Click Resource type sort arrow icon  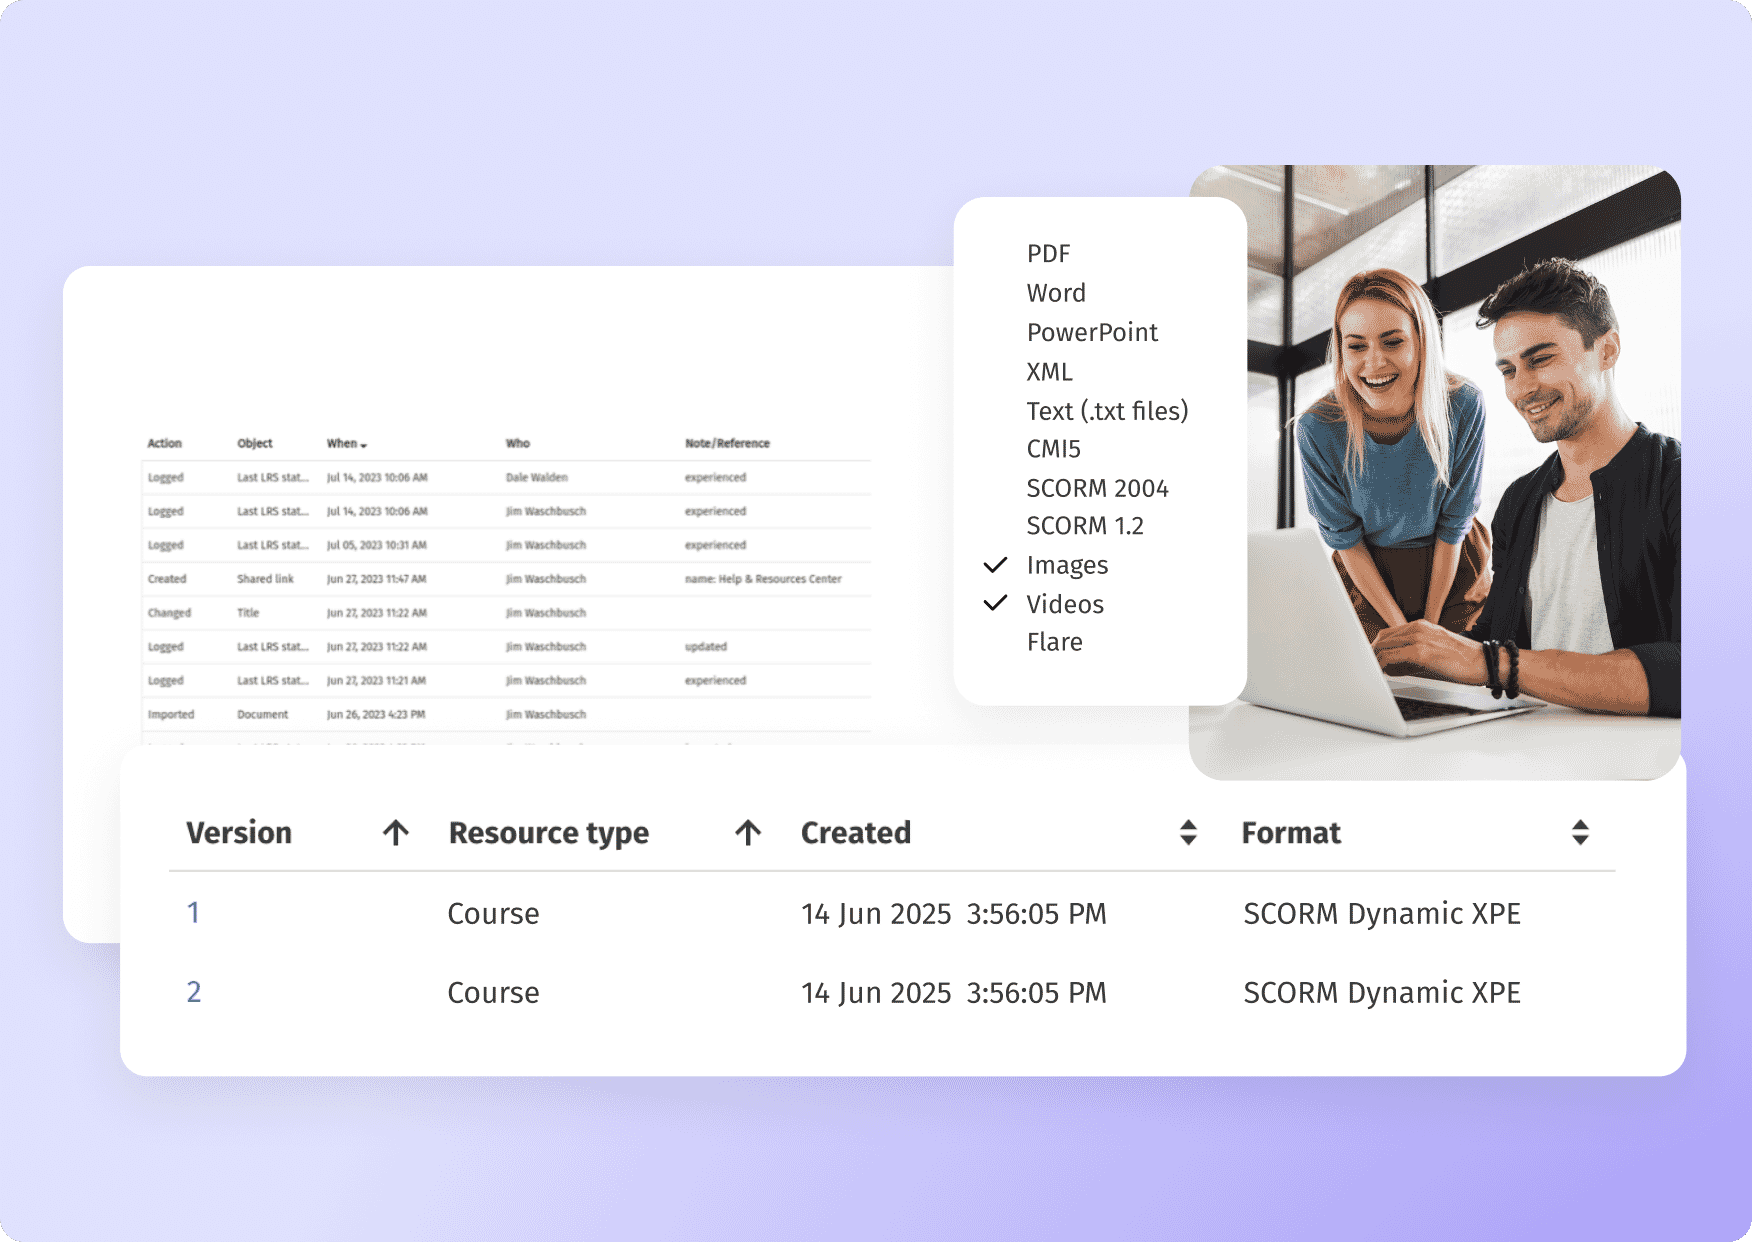(748, 833)
